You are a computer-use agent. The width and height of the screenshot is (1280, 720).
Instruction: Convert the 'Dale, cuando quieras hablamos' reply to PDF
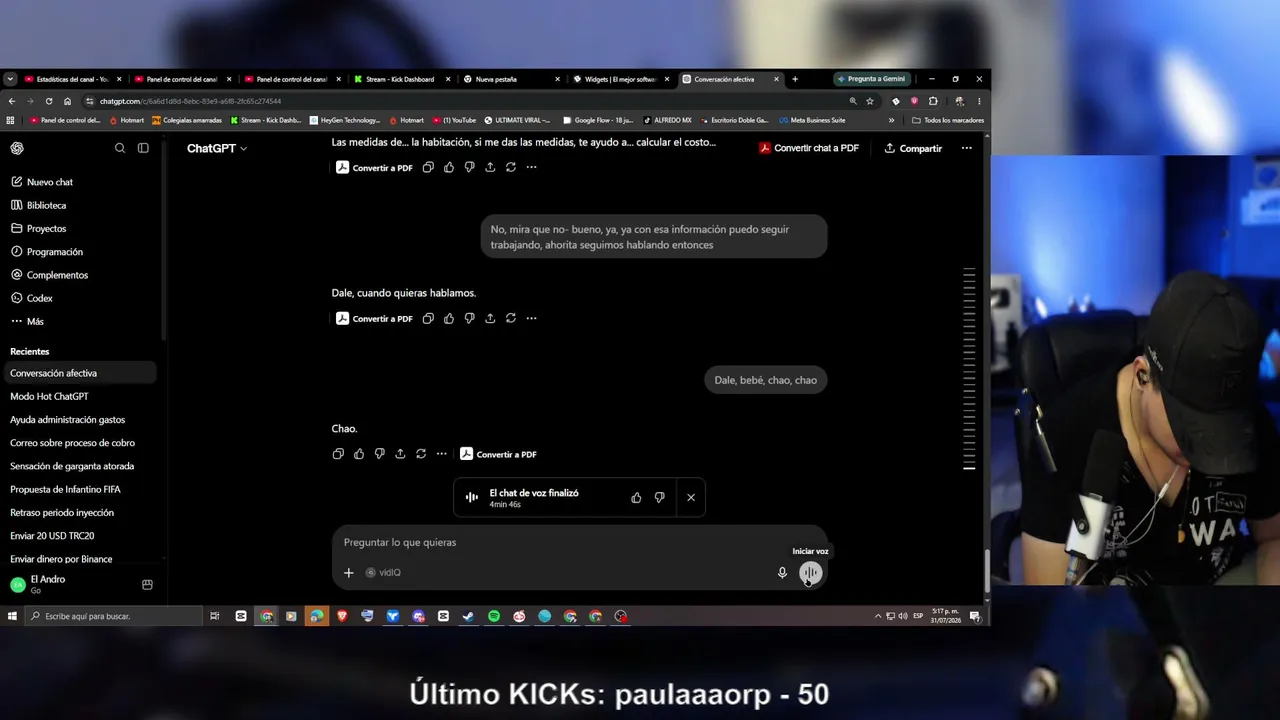point(374,319)
